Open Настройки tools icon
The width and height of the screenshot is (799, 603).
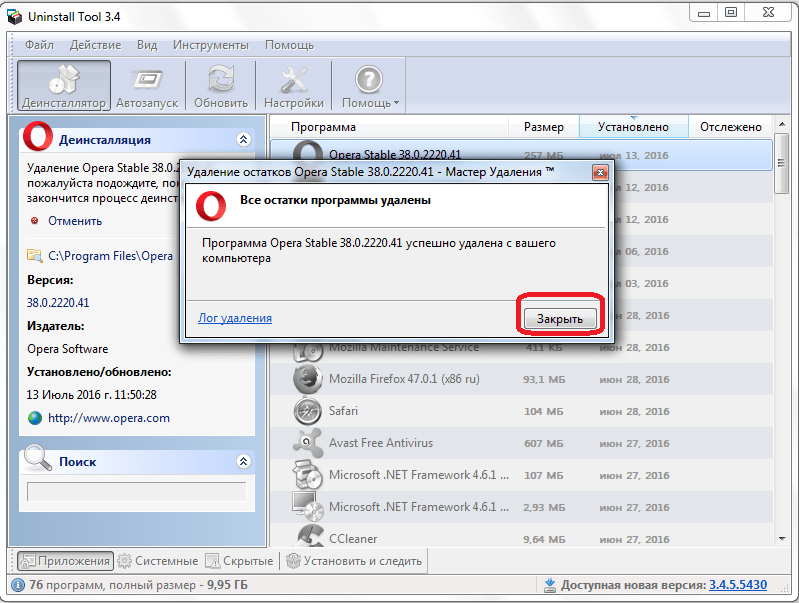coord(294,86)
